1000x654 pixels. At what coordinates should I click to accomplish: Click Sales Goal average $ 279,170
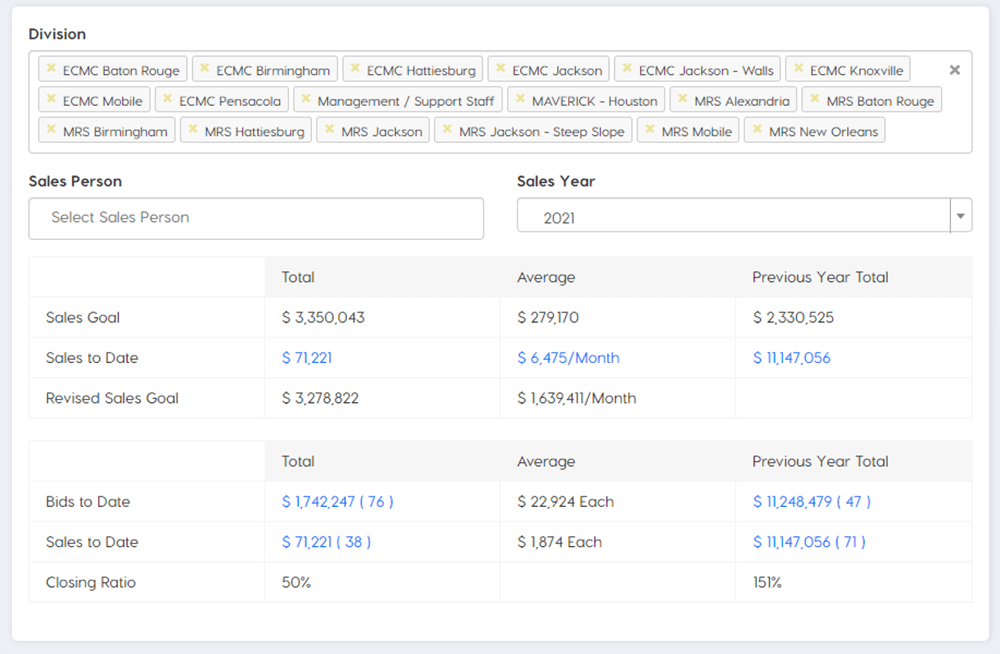548,318
